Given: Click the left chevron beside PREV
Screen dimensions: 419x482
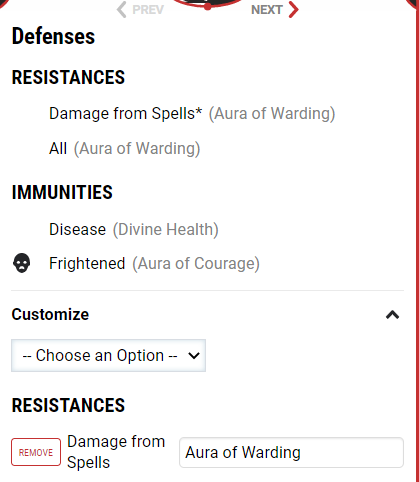Looking at the screenshot, I should [x=121, y=10].
